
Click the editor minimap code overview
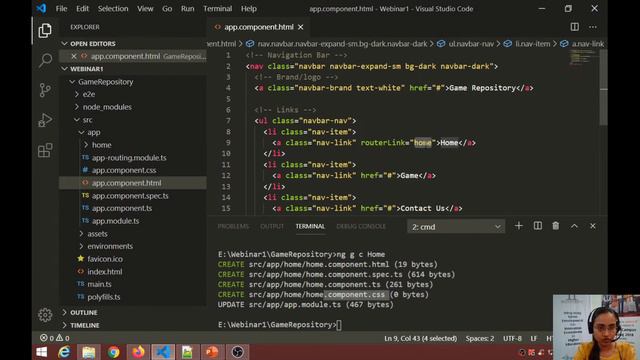coord(584,57)
